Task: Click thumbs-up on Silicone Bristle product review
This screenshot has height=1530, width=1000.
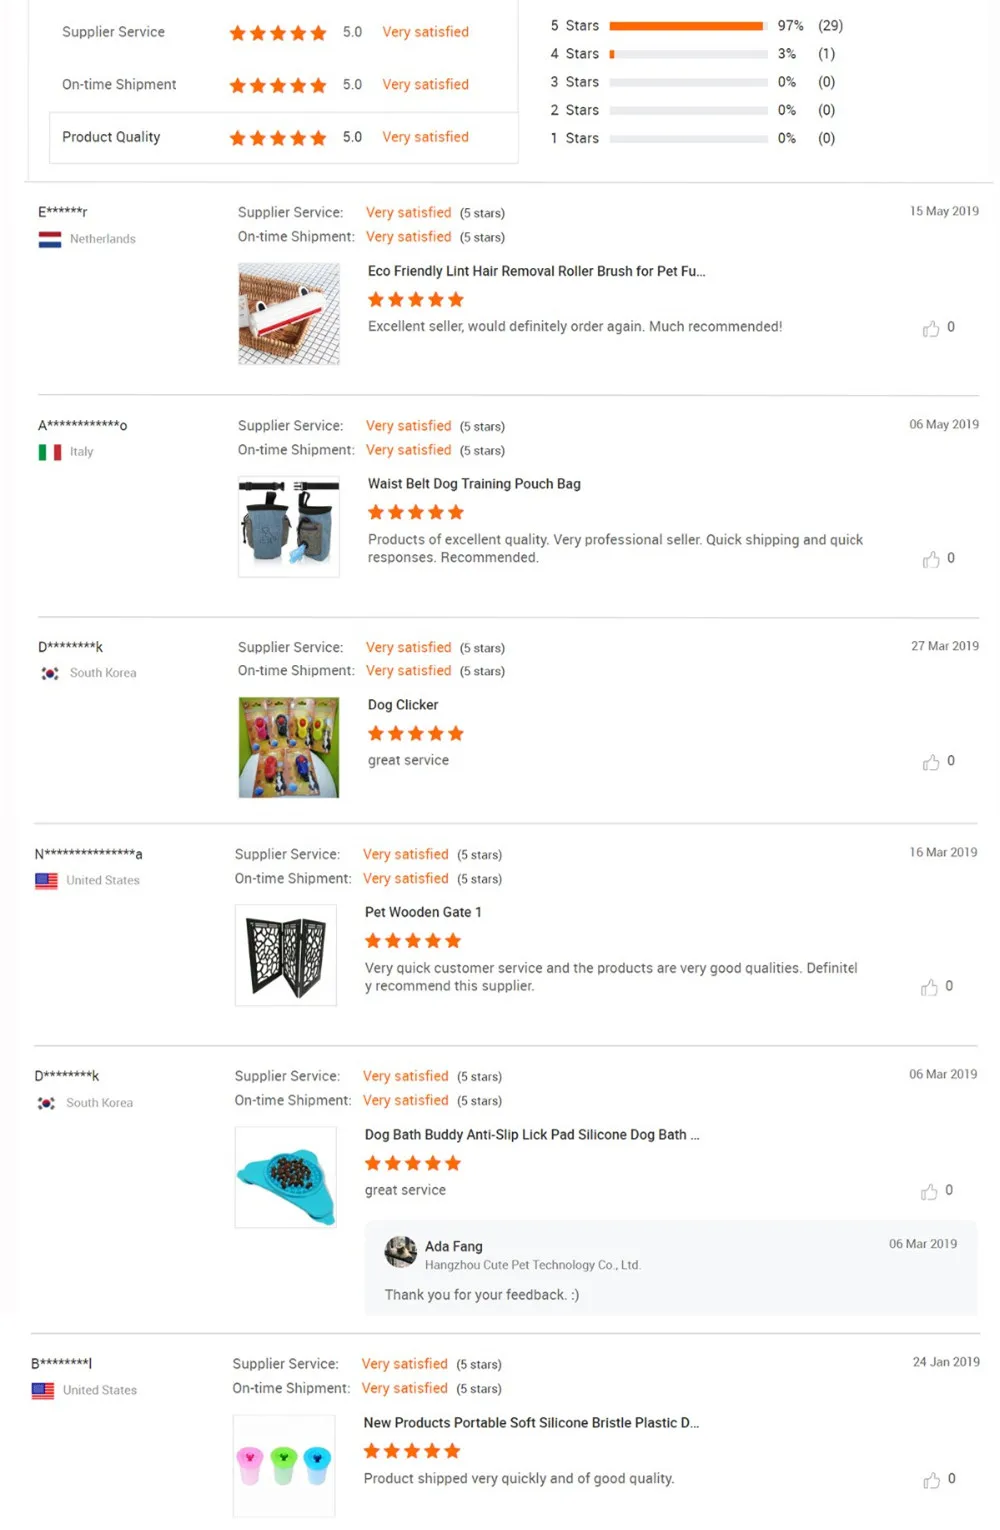Action: point(931,1481)
